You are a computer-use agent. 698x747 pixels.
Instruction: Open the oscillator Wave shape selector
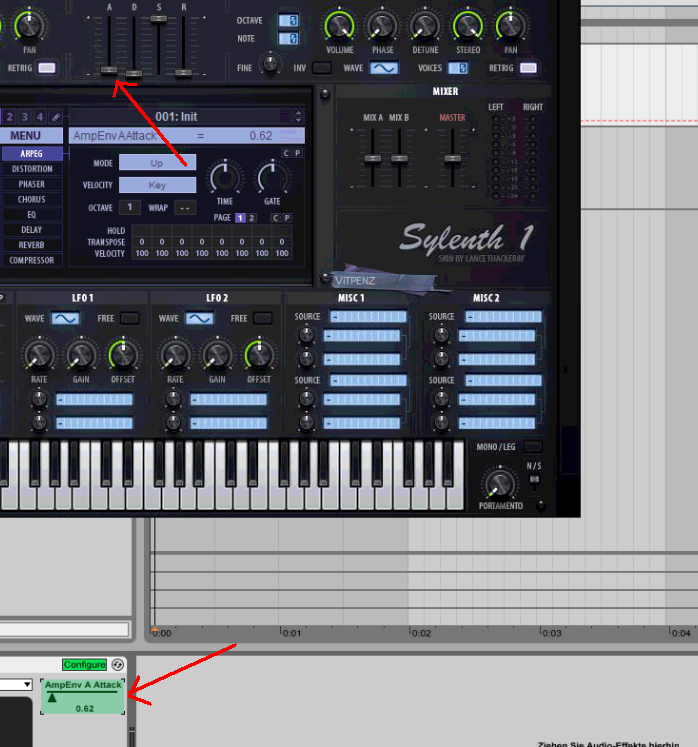point(384,68)
